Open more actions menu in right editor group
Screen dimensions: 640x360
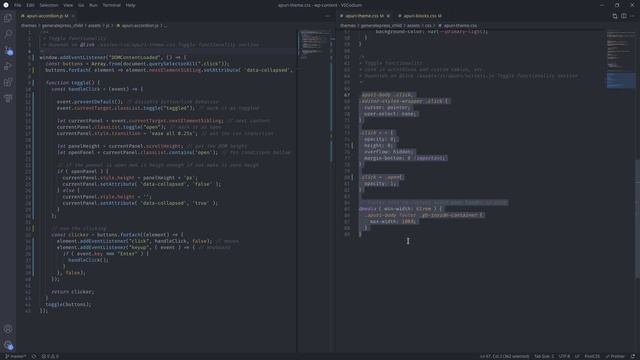(632, 16)
